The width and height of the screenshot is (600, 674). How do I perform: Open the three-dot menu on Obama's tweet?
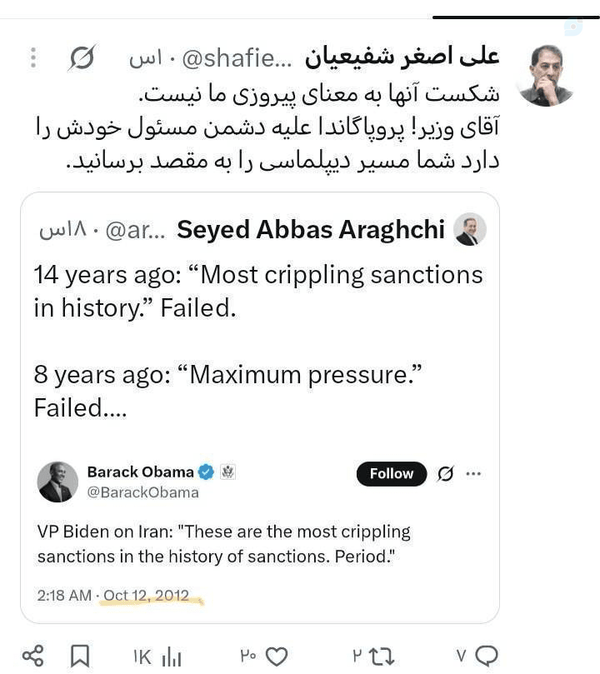tap(473, 474)
